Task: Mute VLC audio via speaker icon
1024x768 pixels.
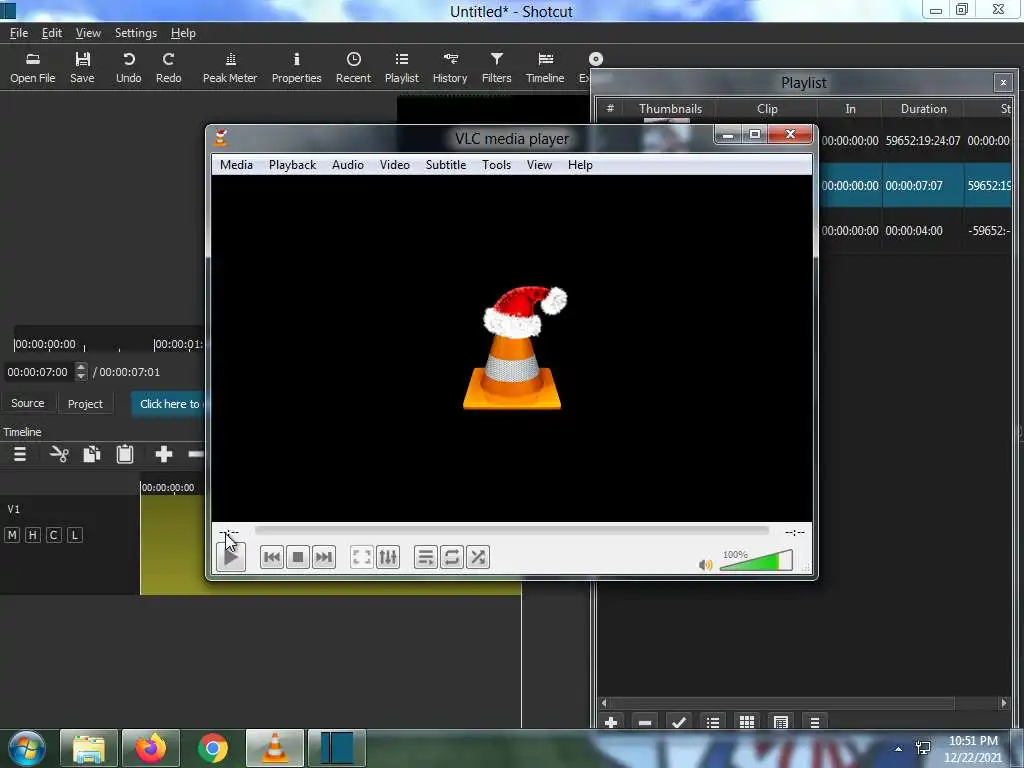Action: pos(705,564)
